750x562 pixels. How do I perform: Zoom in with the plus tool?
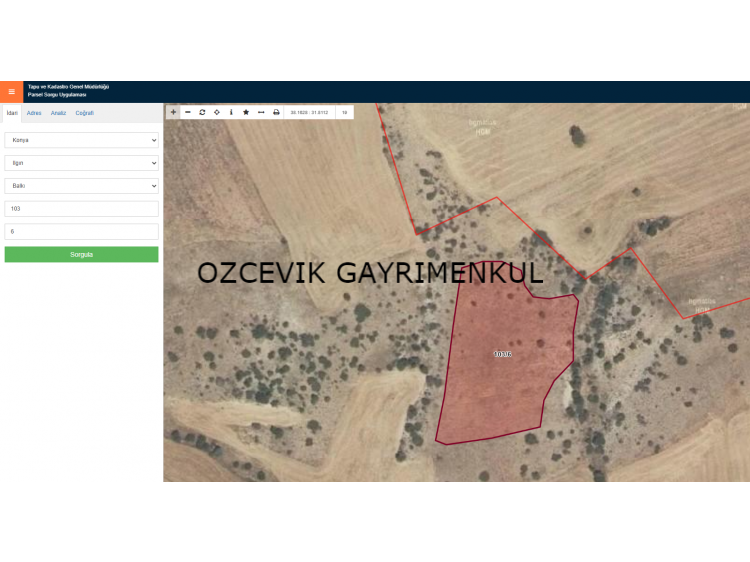tap(173, 112)
